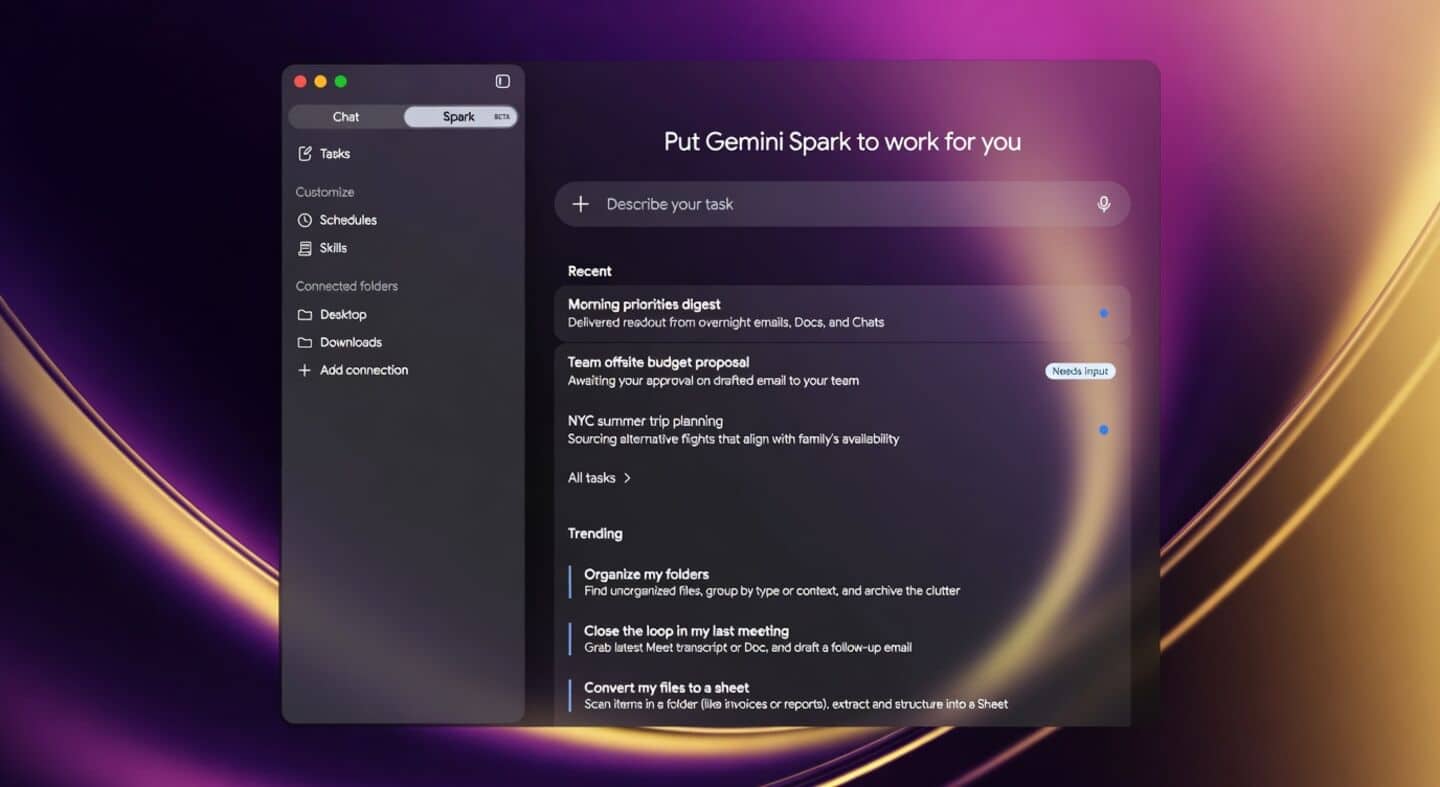The height and width of the screenshot is (787, 1440).
Task: Click the blue dot on Morning priorities digest
Action: tap(1104, 313)
